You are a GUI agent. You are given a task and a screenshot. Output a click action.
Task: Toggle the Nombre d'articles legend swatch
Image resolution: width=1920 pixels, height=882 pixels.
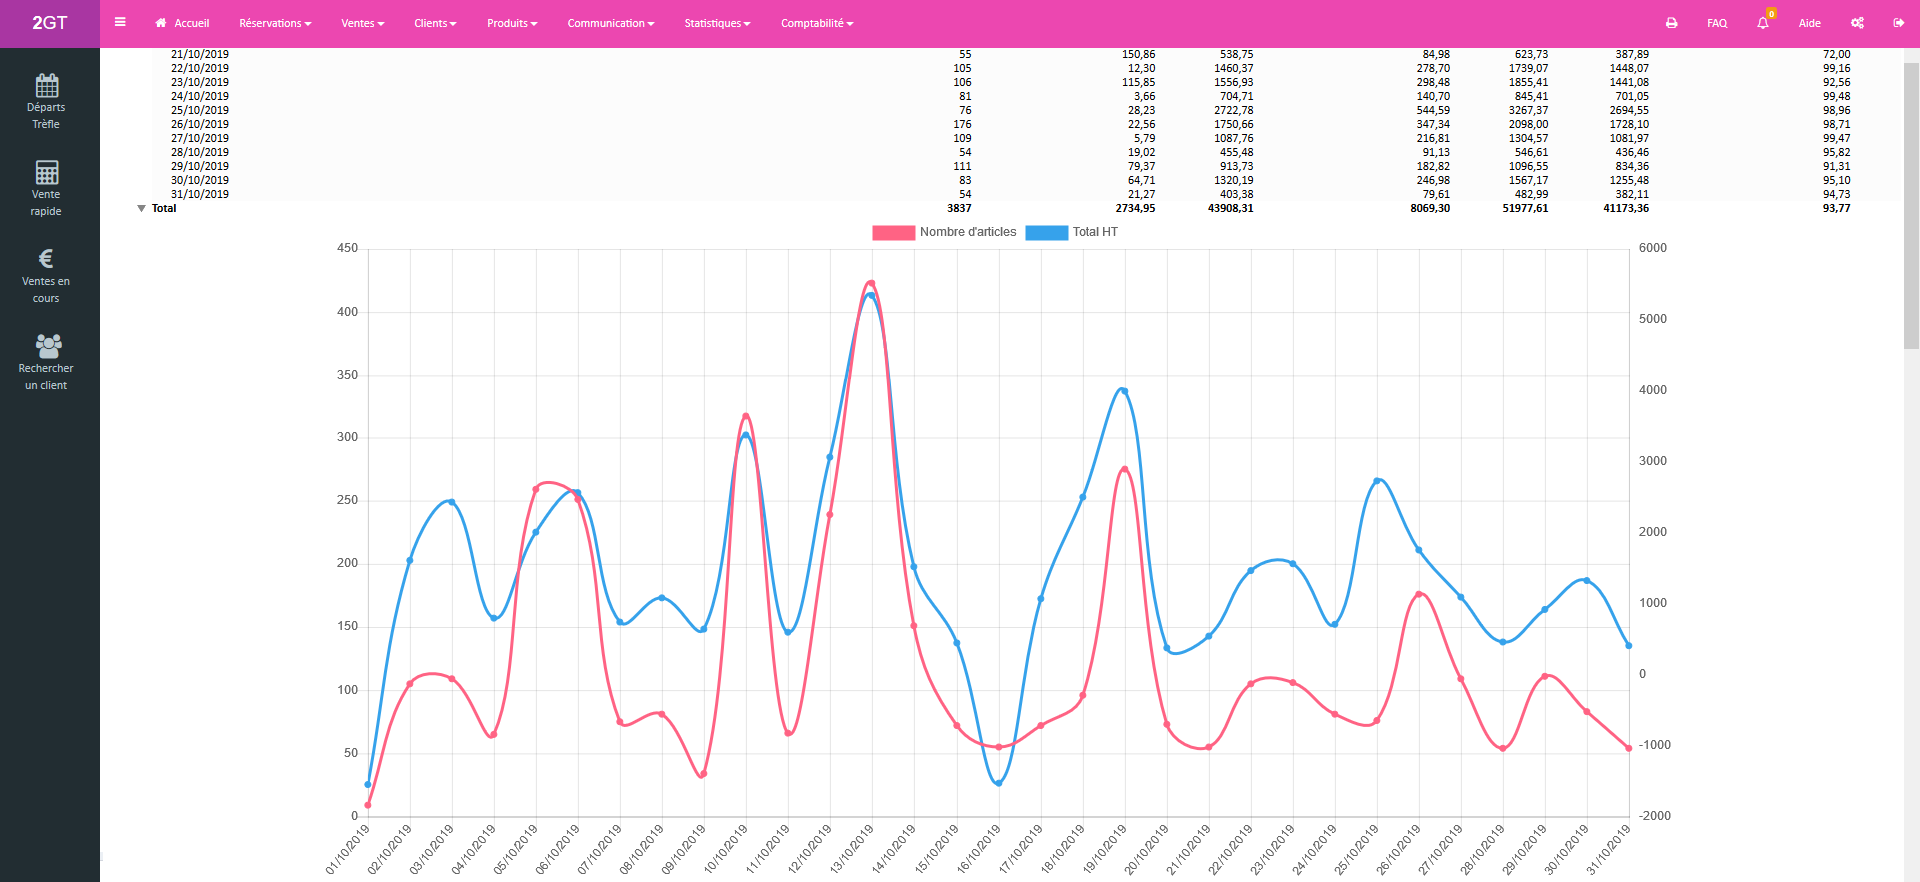pos(893,232)
